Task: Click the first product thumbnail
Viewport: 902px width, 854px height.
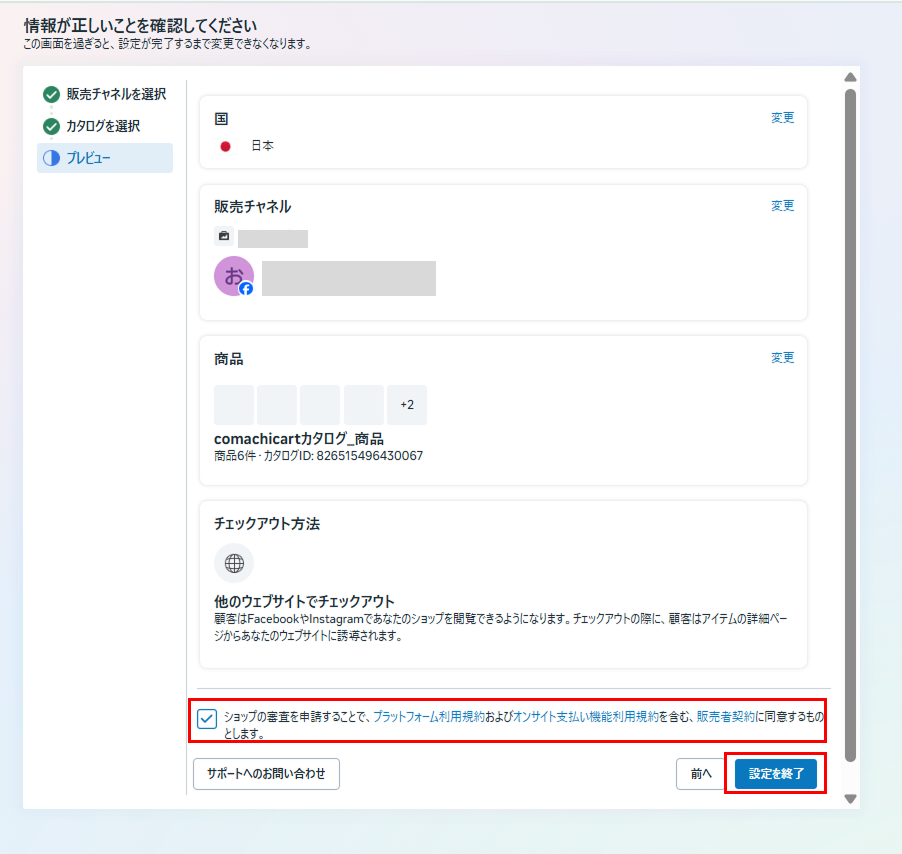Action: [x=234, y=405]
